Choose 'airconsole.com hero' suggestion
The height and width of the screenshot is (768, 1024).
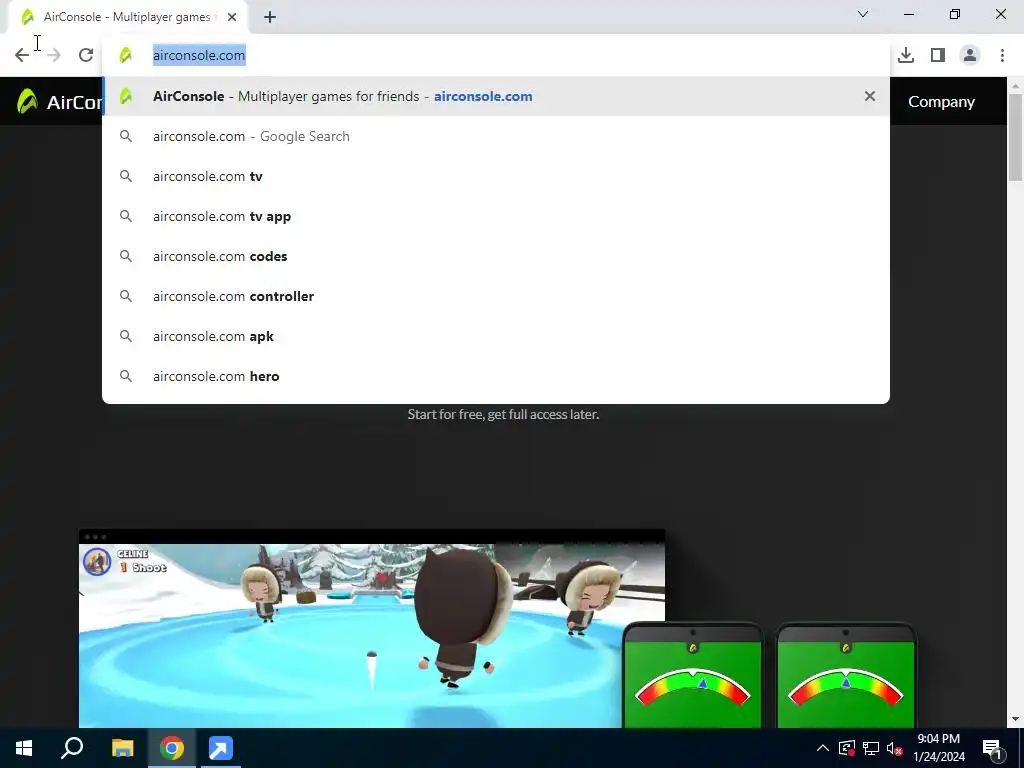coord(496,376)
